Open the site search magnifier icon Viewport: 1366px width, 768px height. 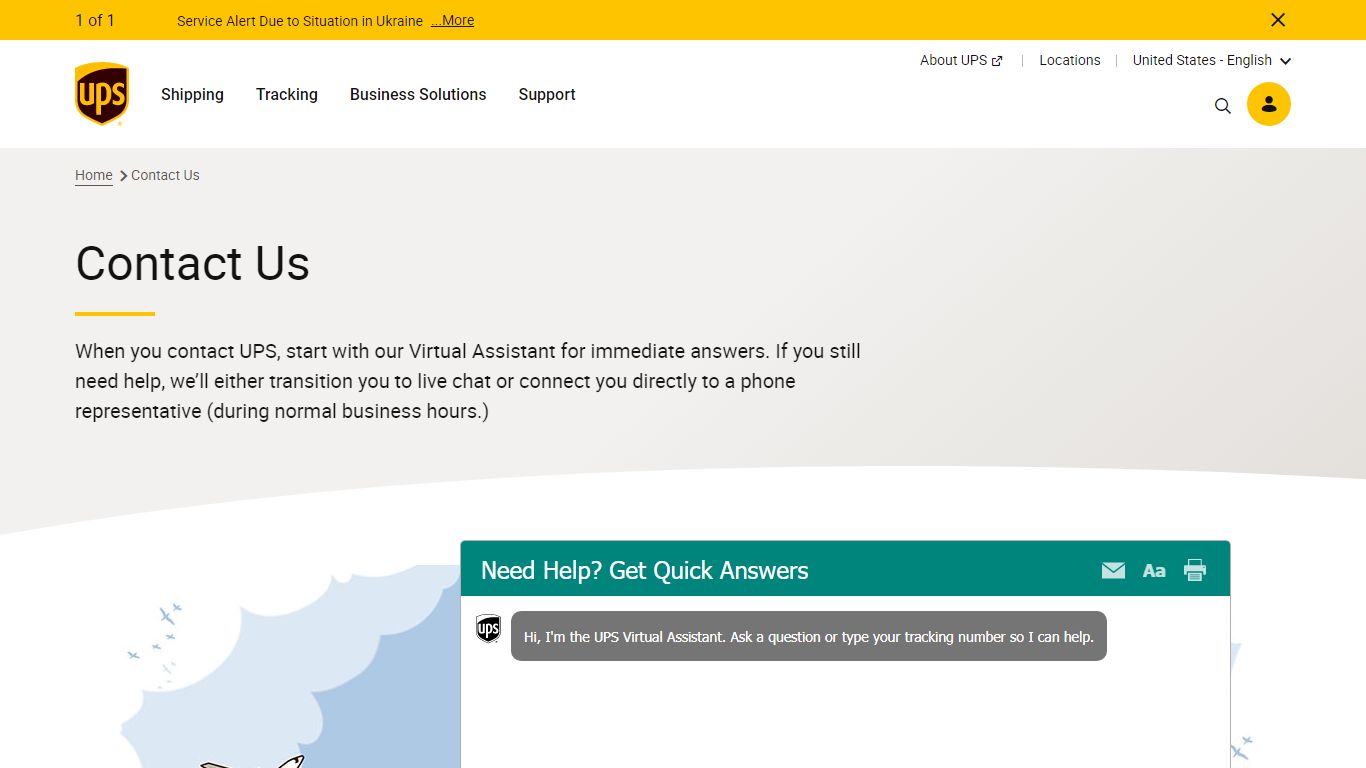click(1222, 105)
